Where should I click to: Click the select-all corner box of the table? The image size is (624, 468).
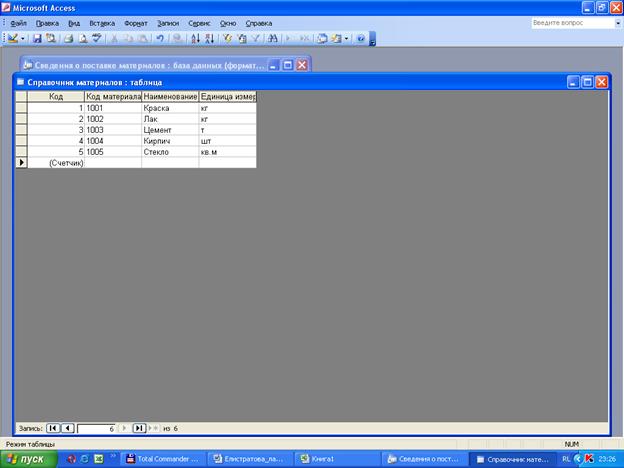point(21,96)
